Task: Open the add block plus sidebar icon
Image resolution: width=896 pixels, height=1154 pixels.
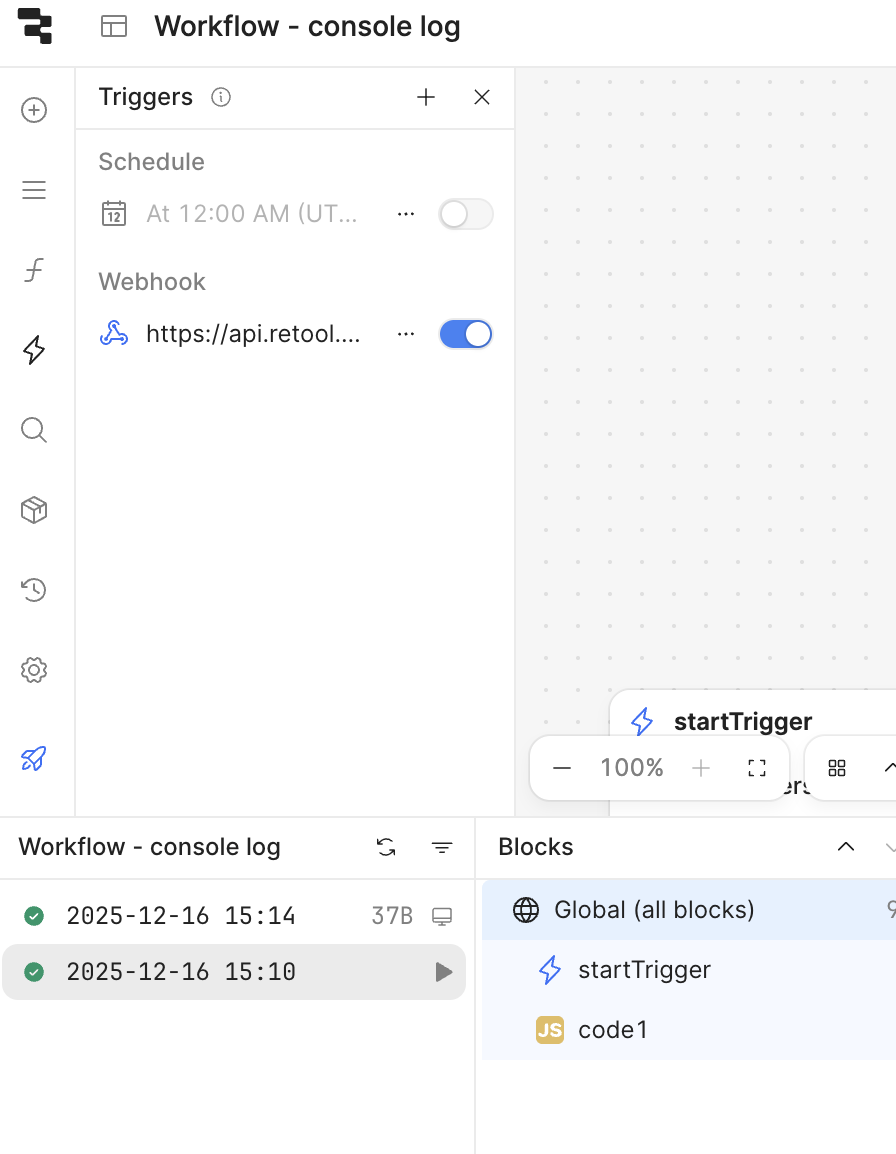Action: click(x=35, y=110)
